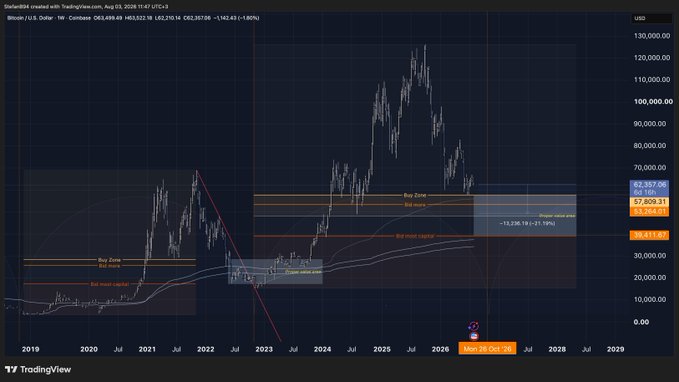Click the 0.00 price axis label
Screen dimensions: 679x382
click(x=641, y=322)
